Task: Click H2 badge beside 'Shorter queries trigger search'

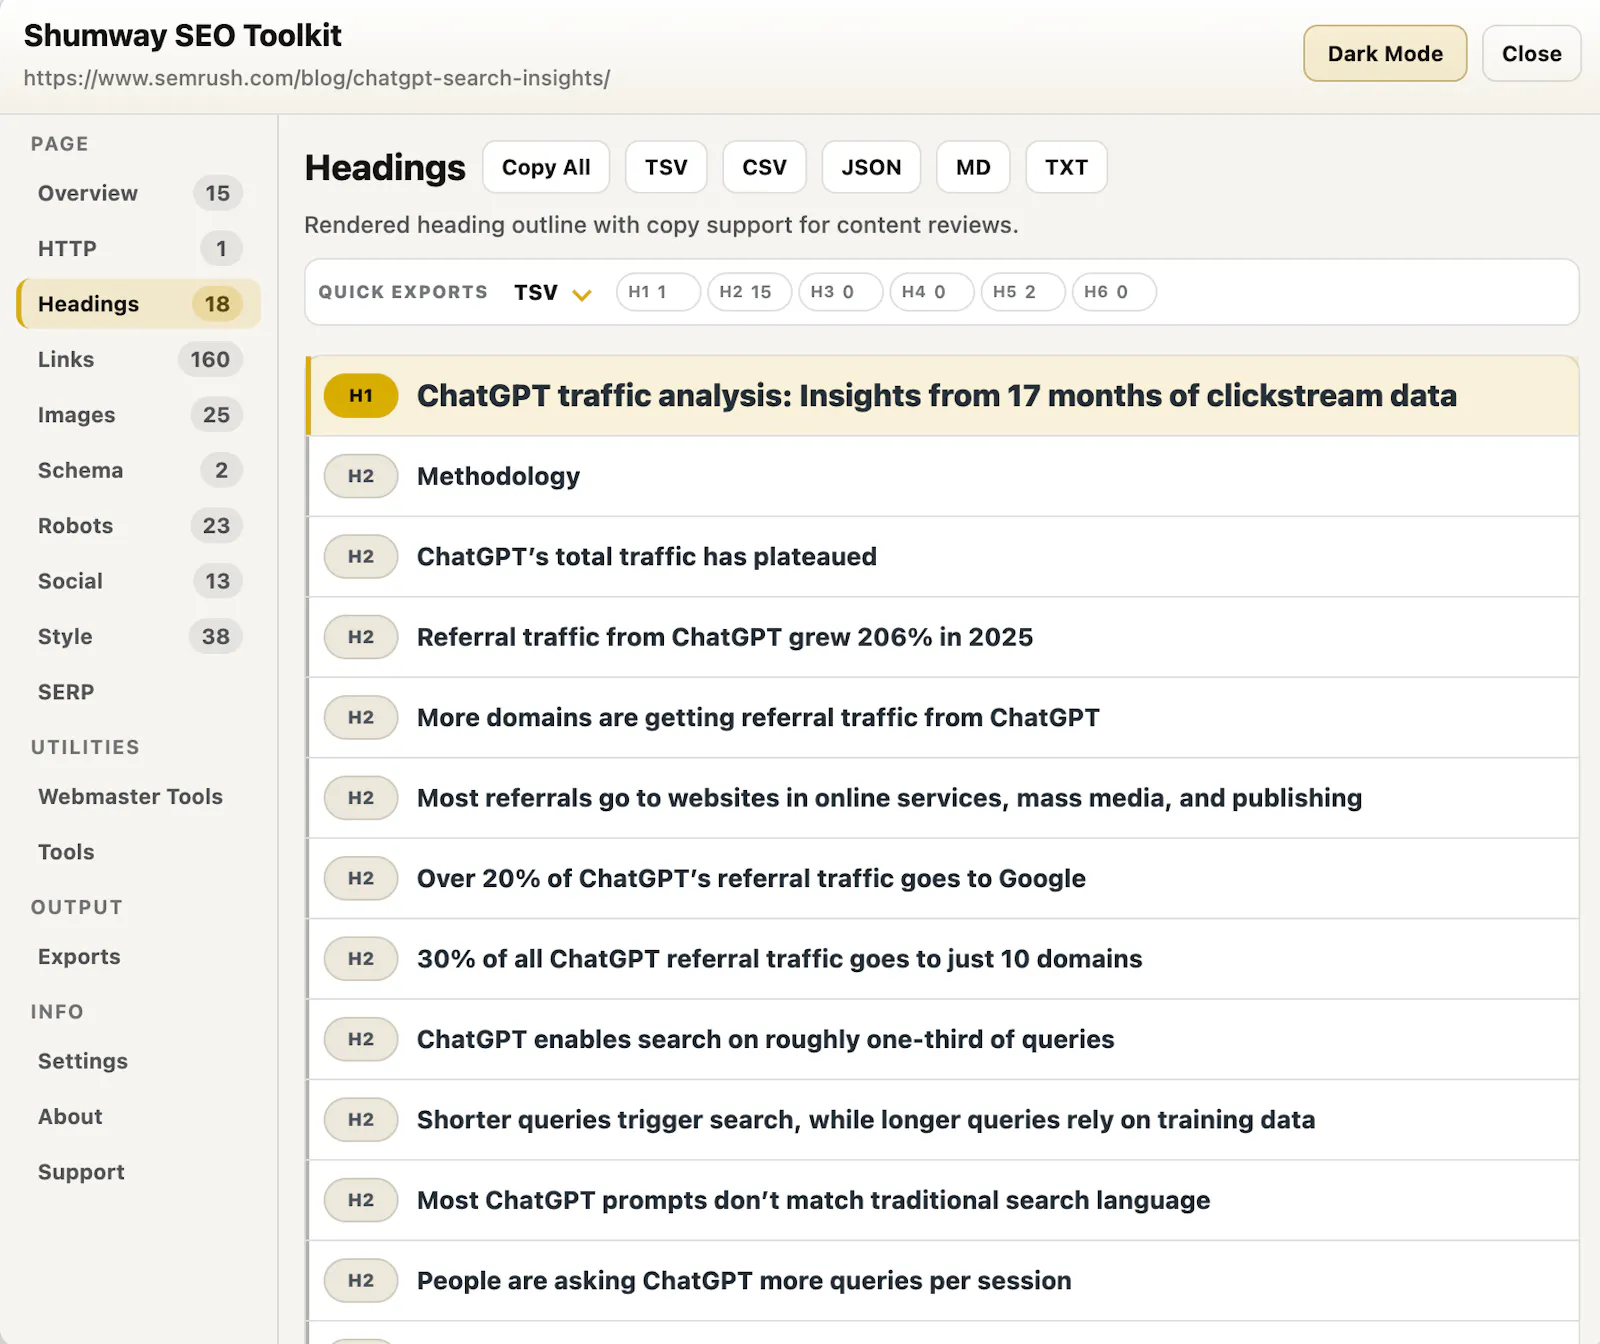Action: tap(361, 1120)
